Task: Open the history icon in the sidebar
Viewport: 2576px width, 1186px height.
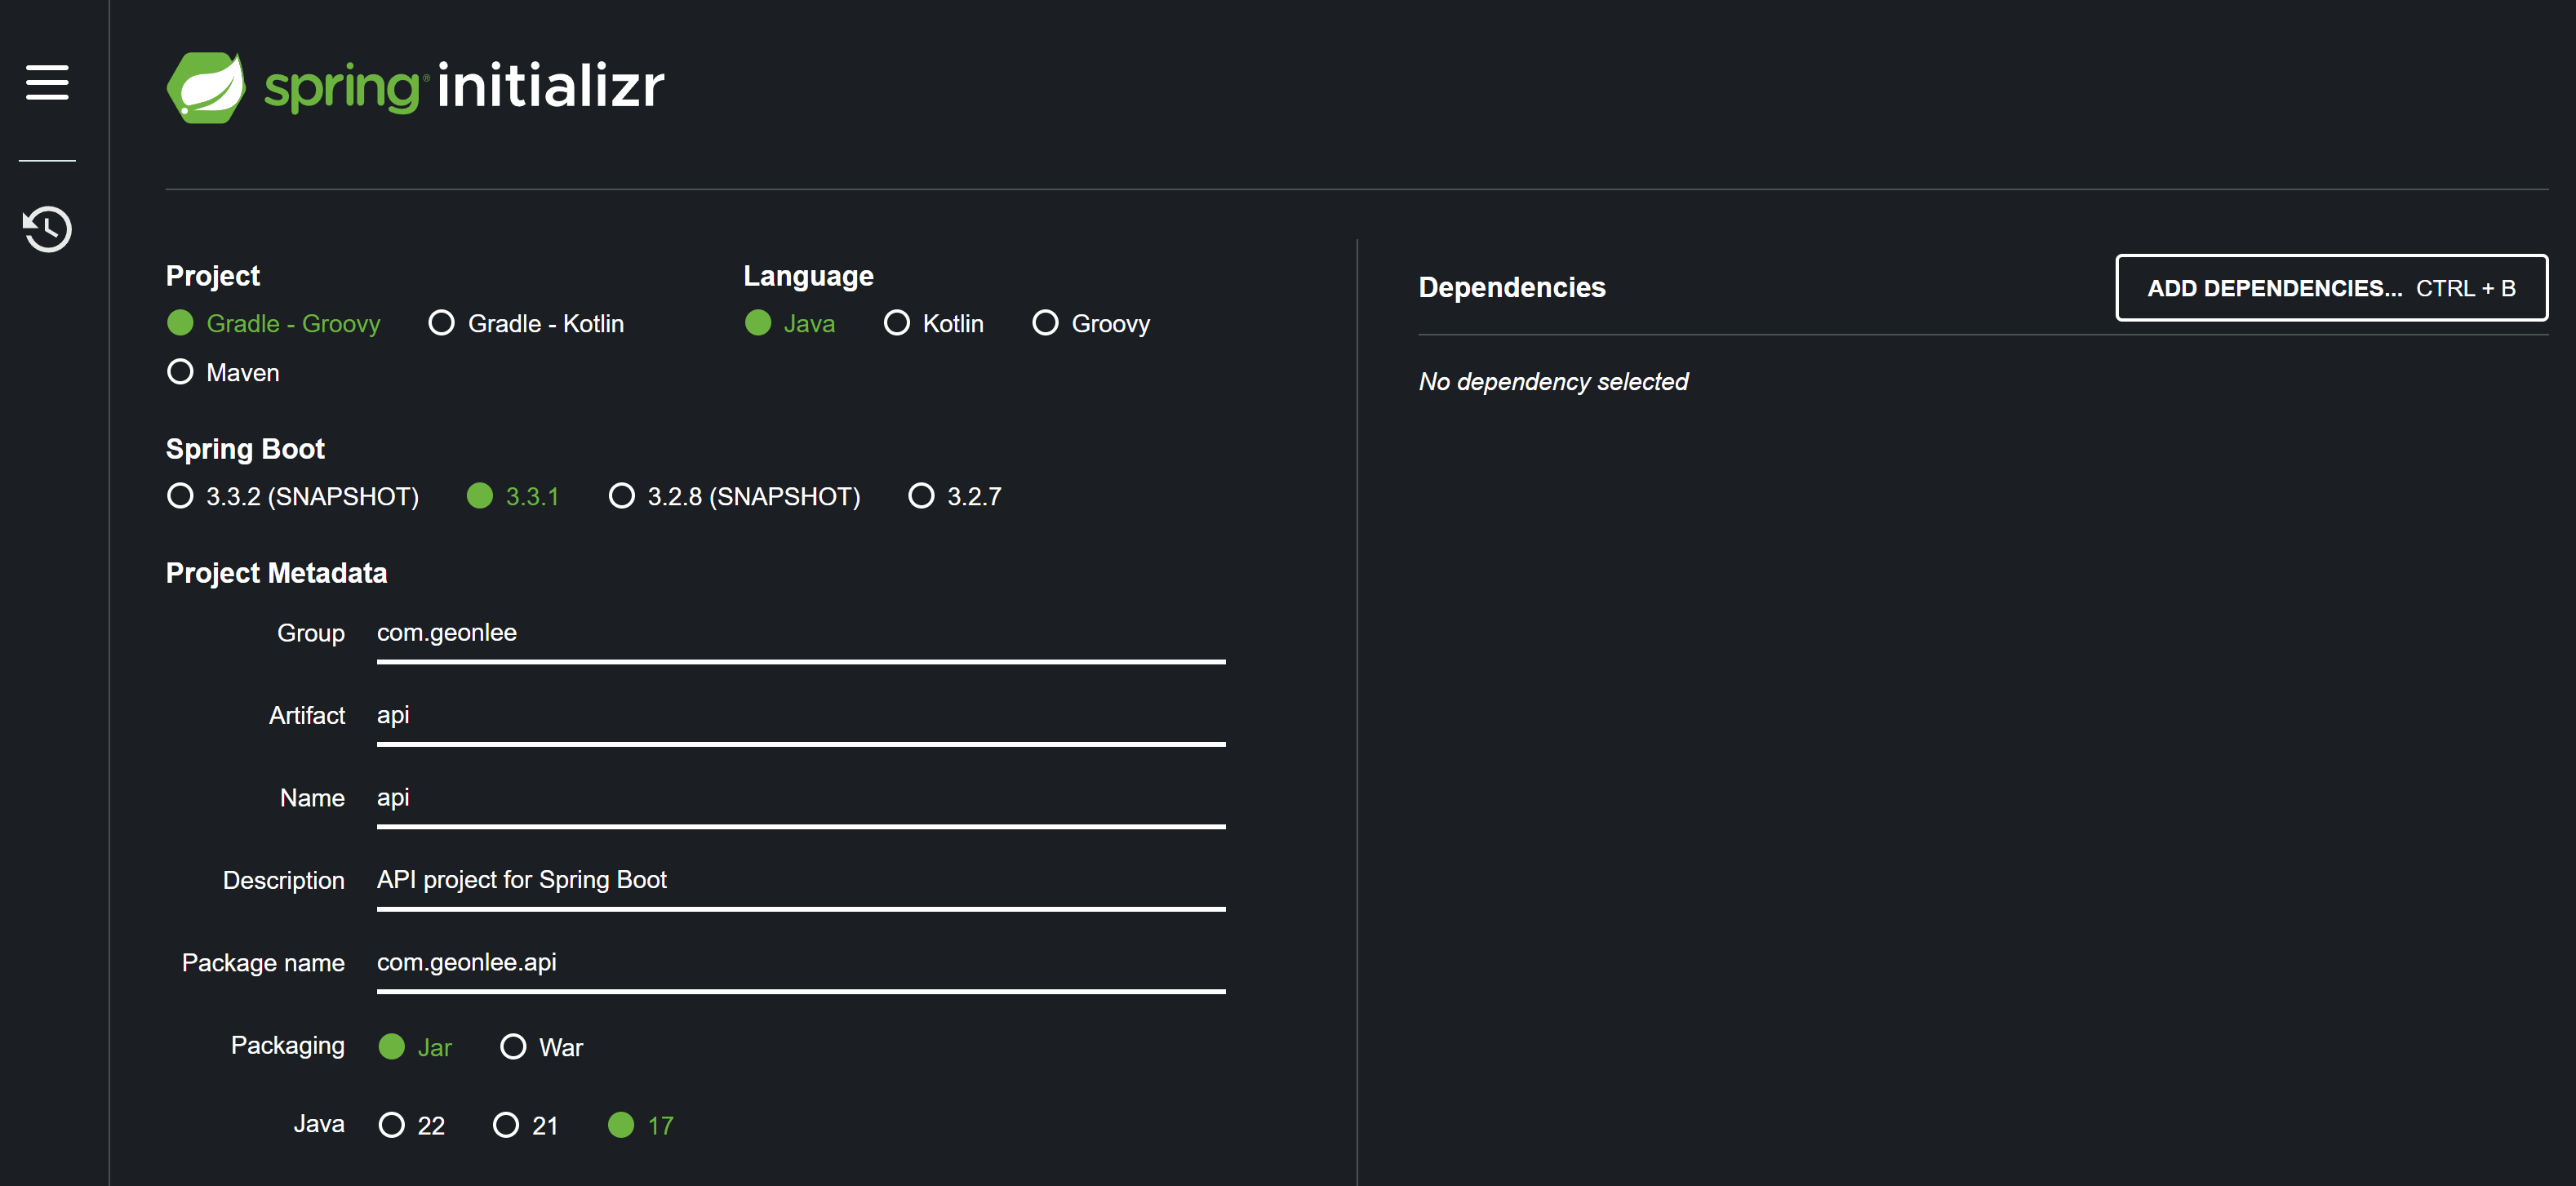Action: pos(47,229)
